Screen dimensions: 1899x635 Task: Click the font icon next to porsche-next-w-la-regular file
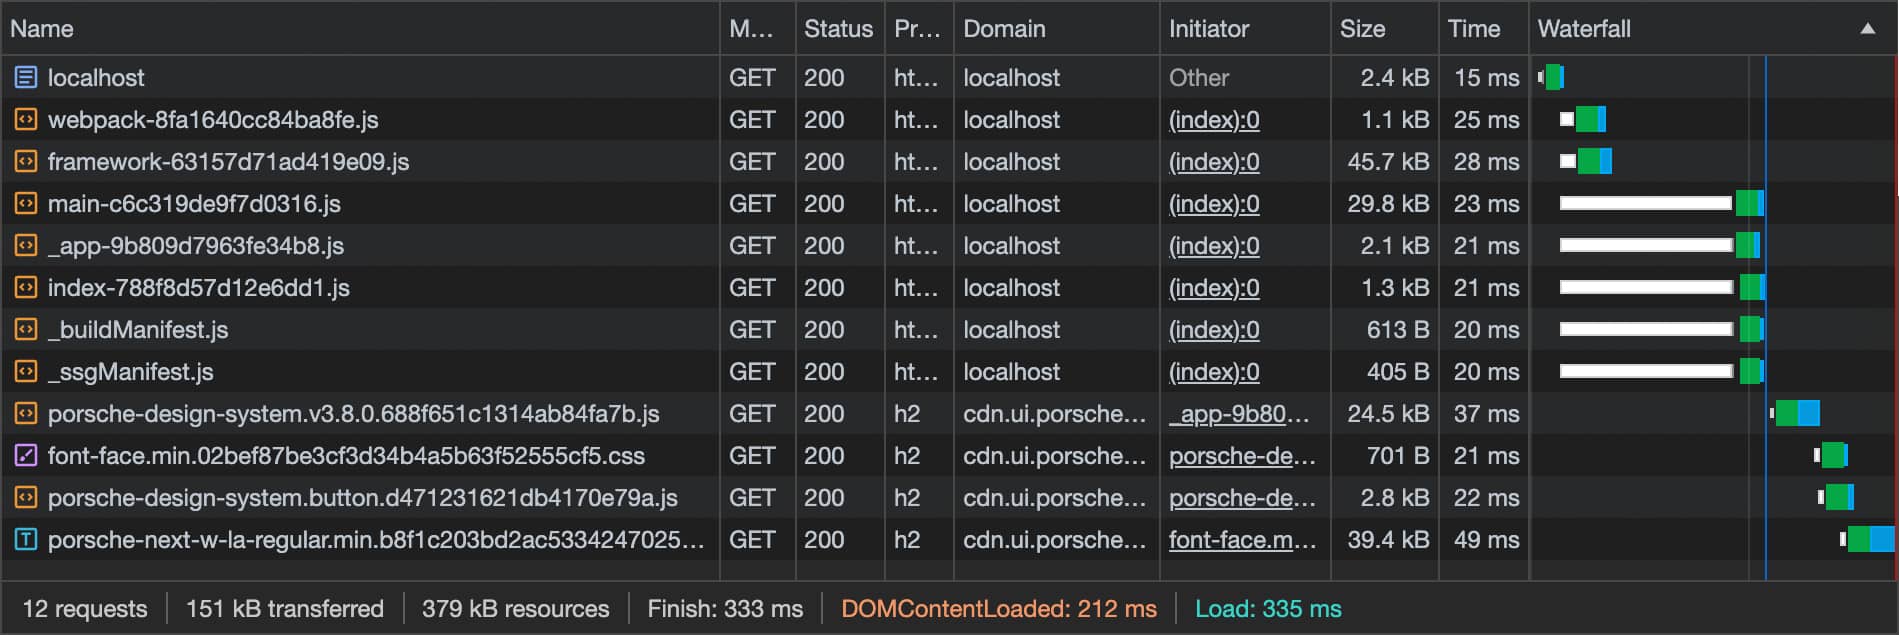24,539
